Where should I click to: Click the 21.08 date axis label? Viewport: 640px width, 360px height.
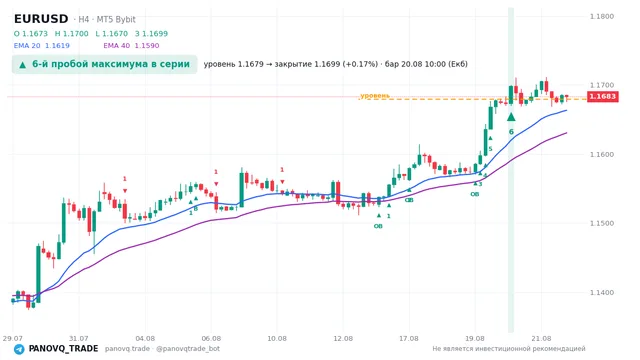pyautogui.click(x=541, y=338)
